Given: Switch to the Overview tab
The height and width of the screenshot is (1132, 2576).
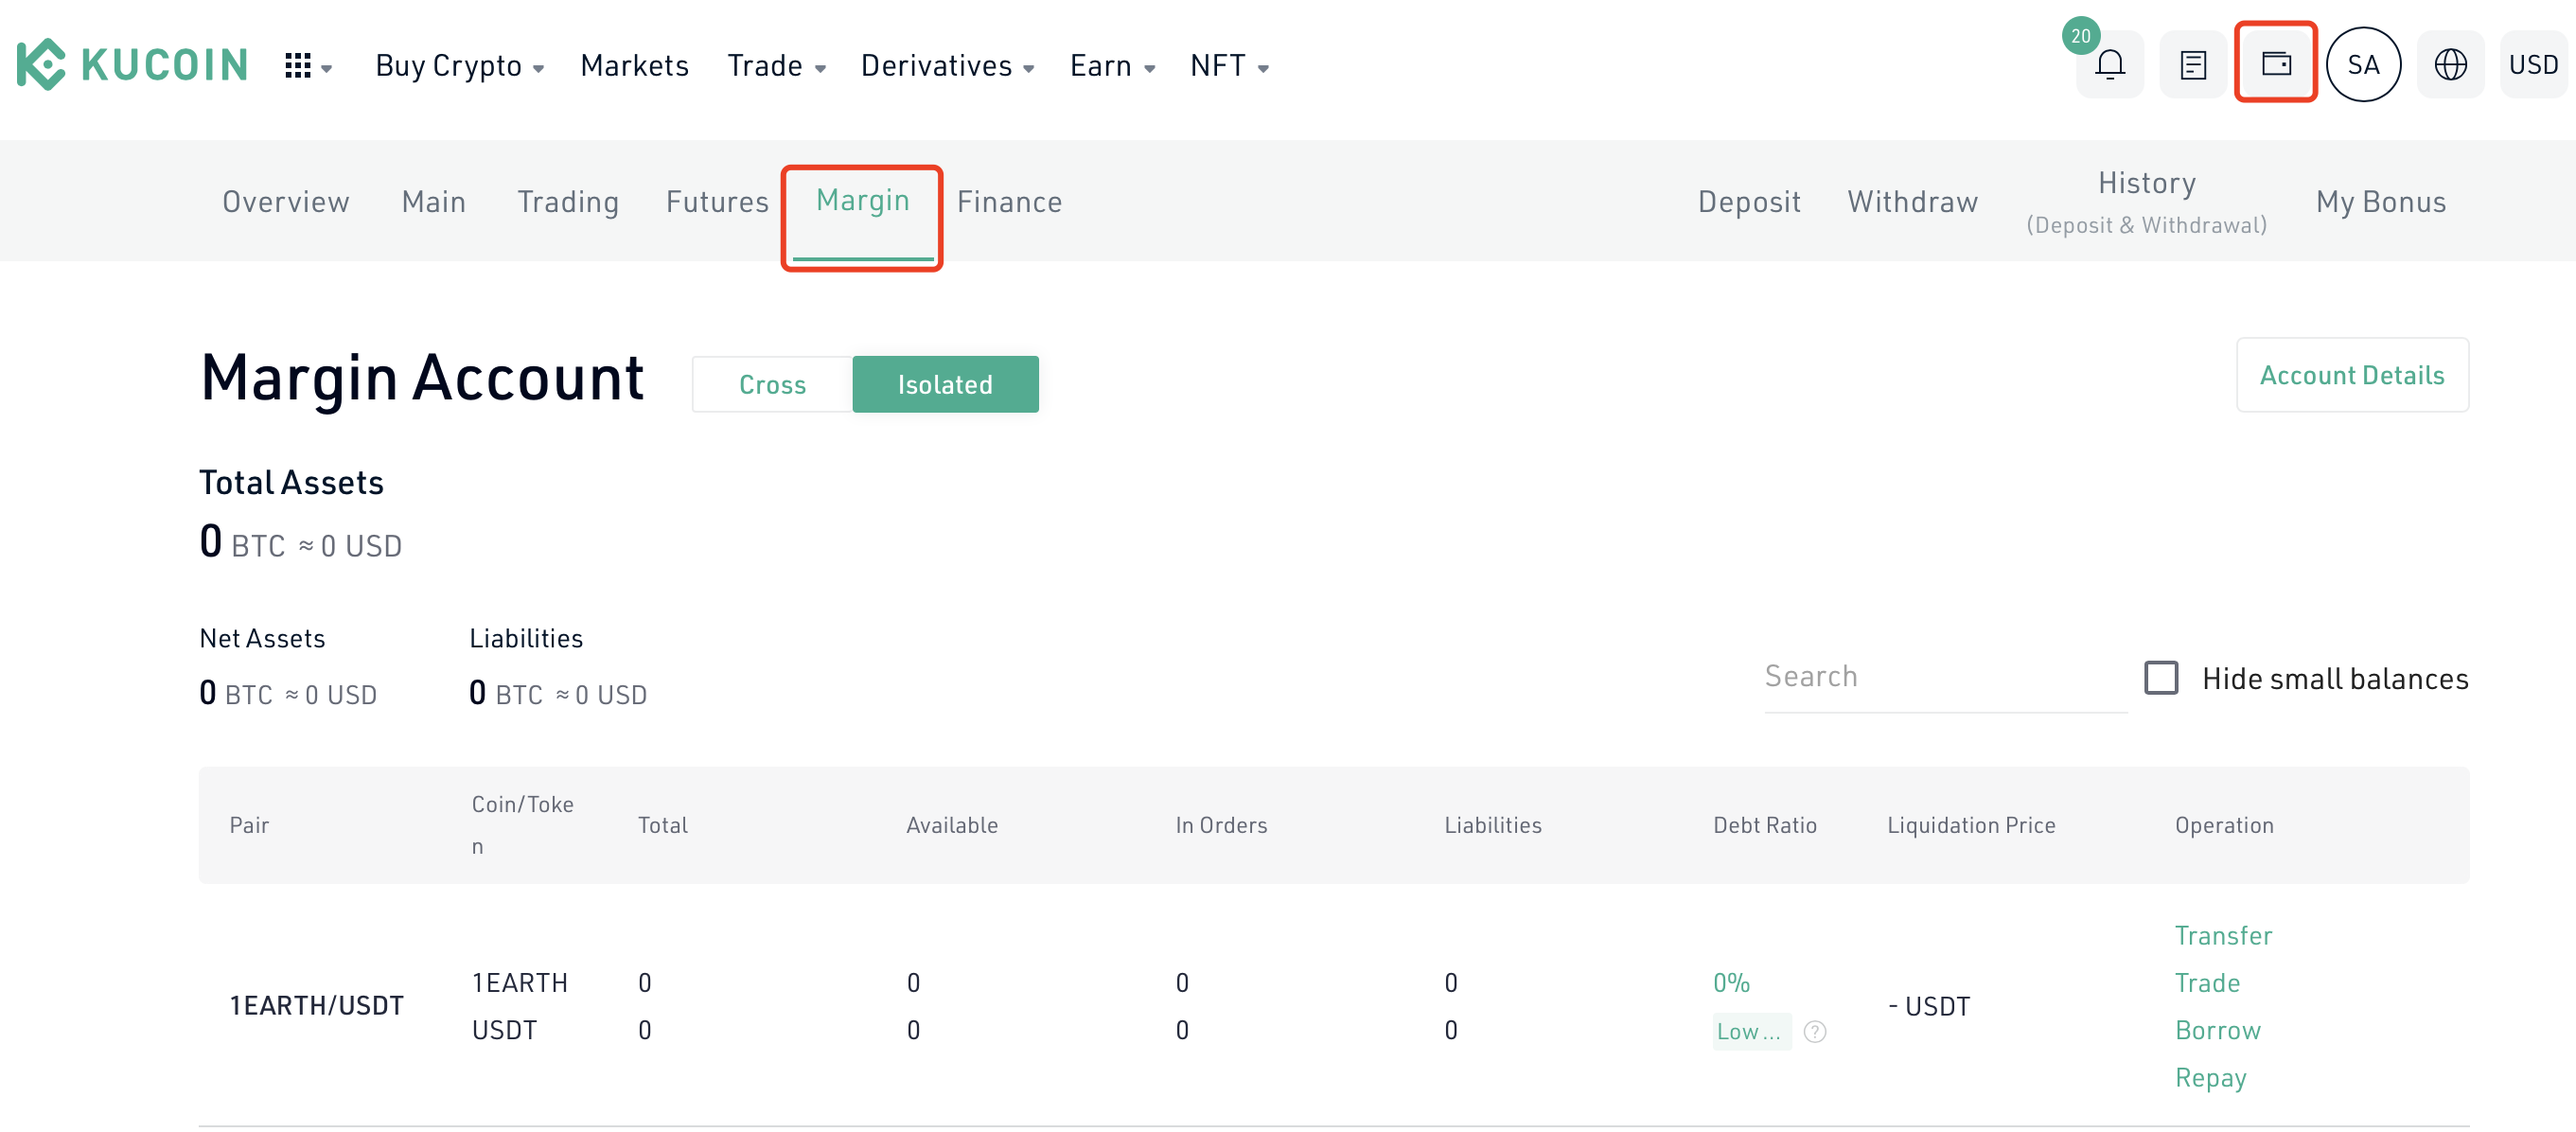Looking at the screenshot, I should point(285,202).
